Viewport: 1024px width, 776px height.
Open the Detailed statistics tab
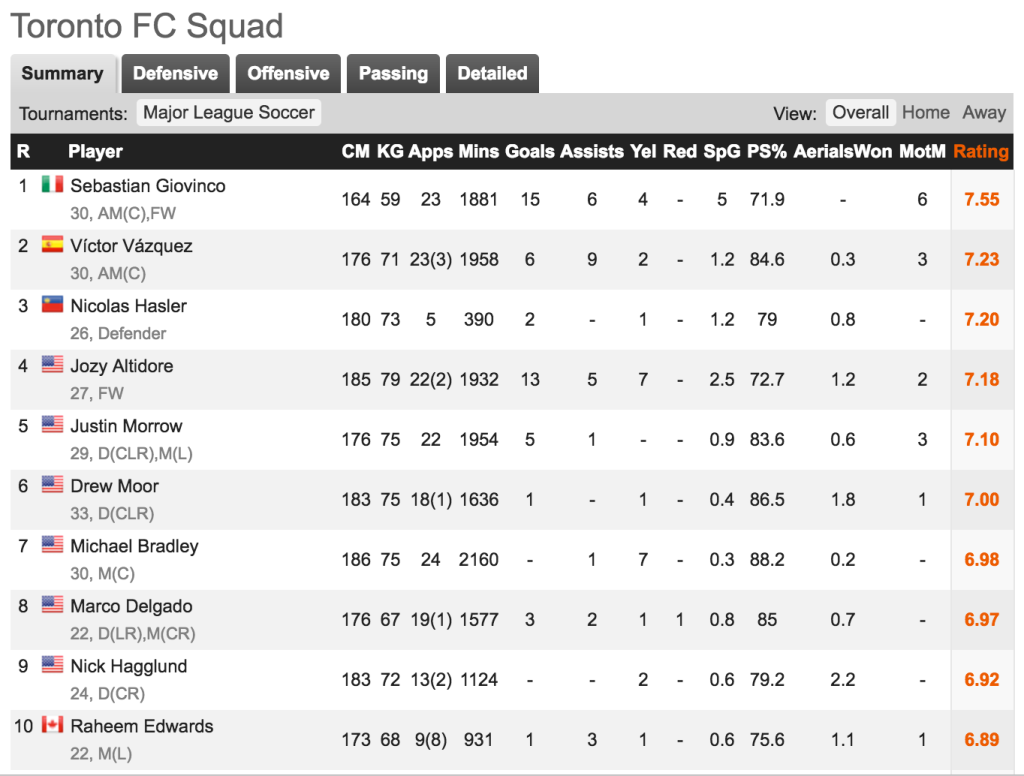pyautogui.click(x=492, y=73)
